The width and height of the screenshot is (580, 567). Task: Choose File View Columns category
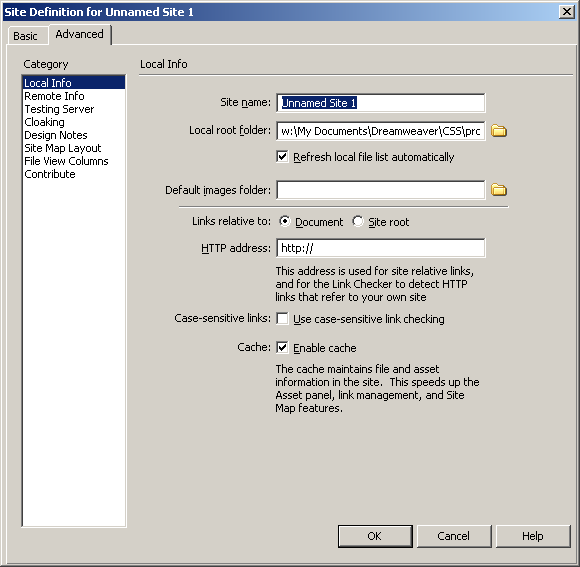click(x=66, y=161)
